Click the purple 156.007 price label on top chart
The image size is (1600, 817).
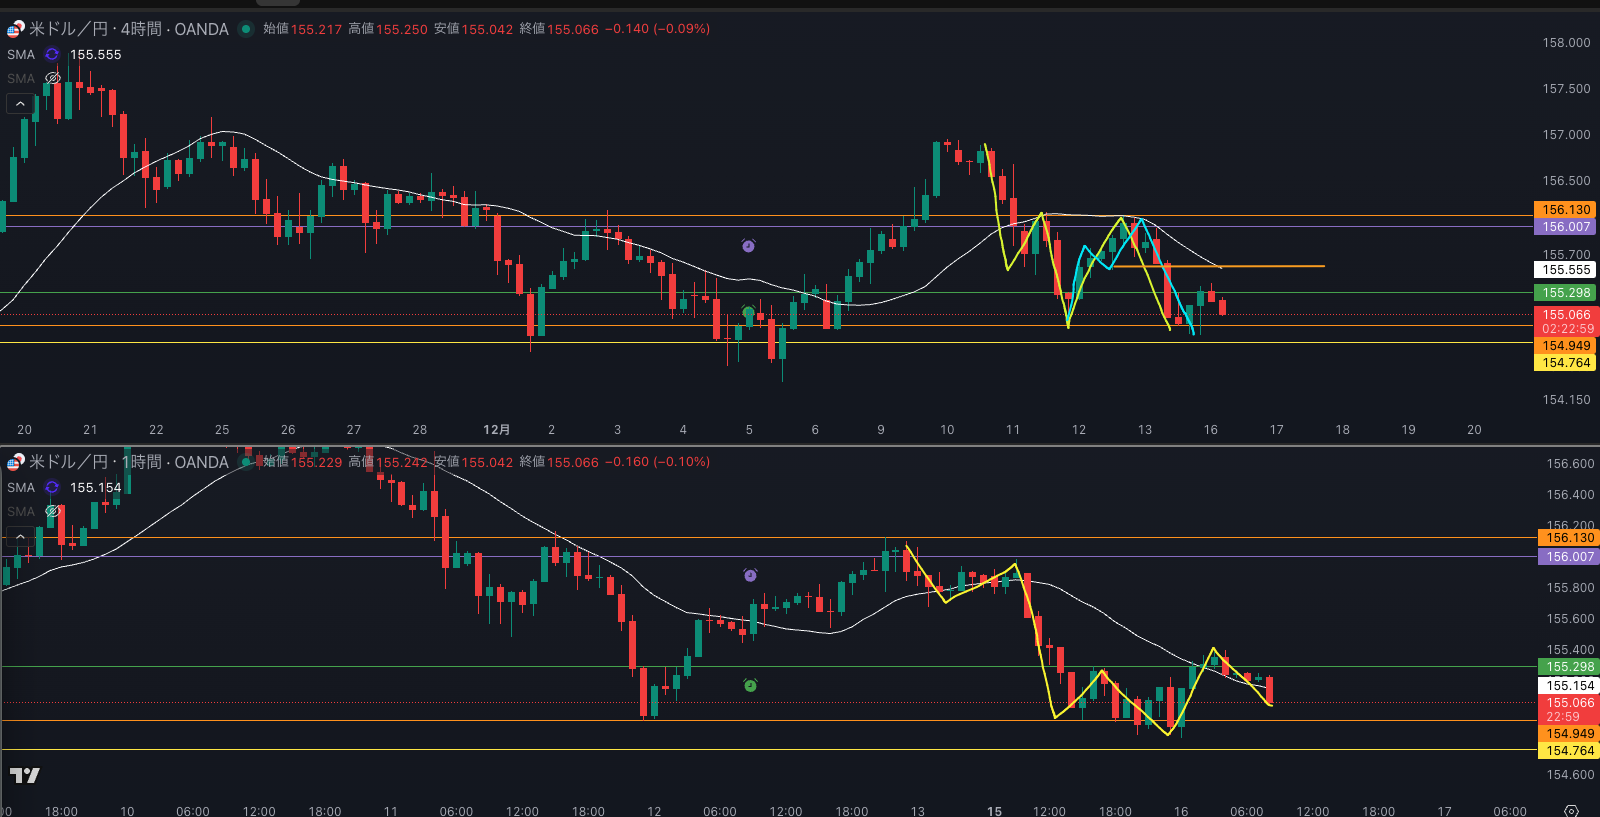(x=1565, y=227)
